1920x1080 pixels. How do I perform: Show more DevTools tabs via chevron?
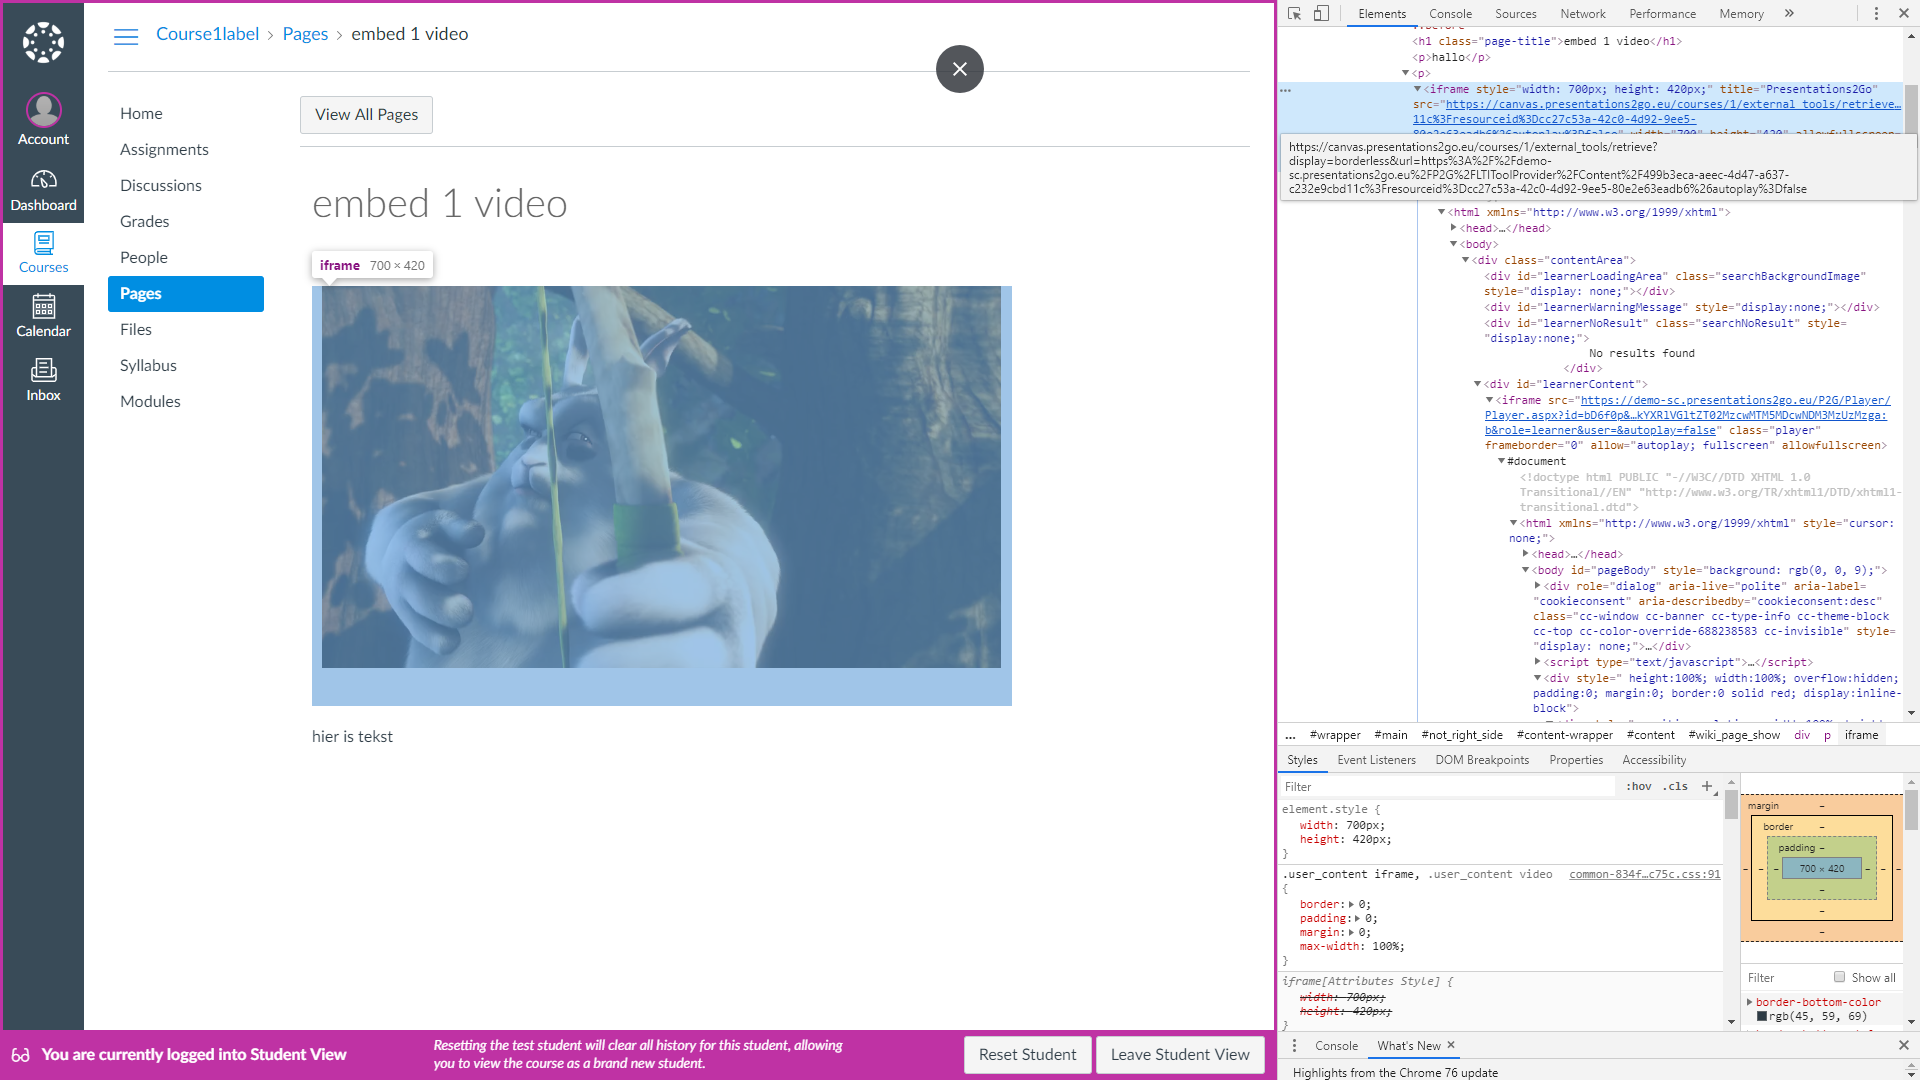[1789, 13]
